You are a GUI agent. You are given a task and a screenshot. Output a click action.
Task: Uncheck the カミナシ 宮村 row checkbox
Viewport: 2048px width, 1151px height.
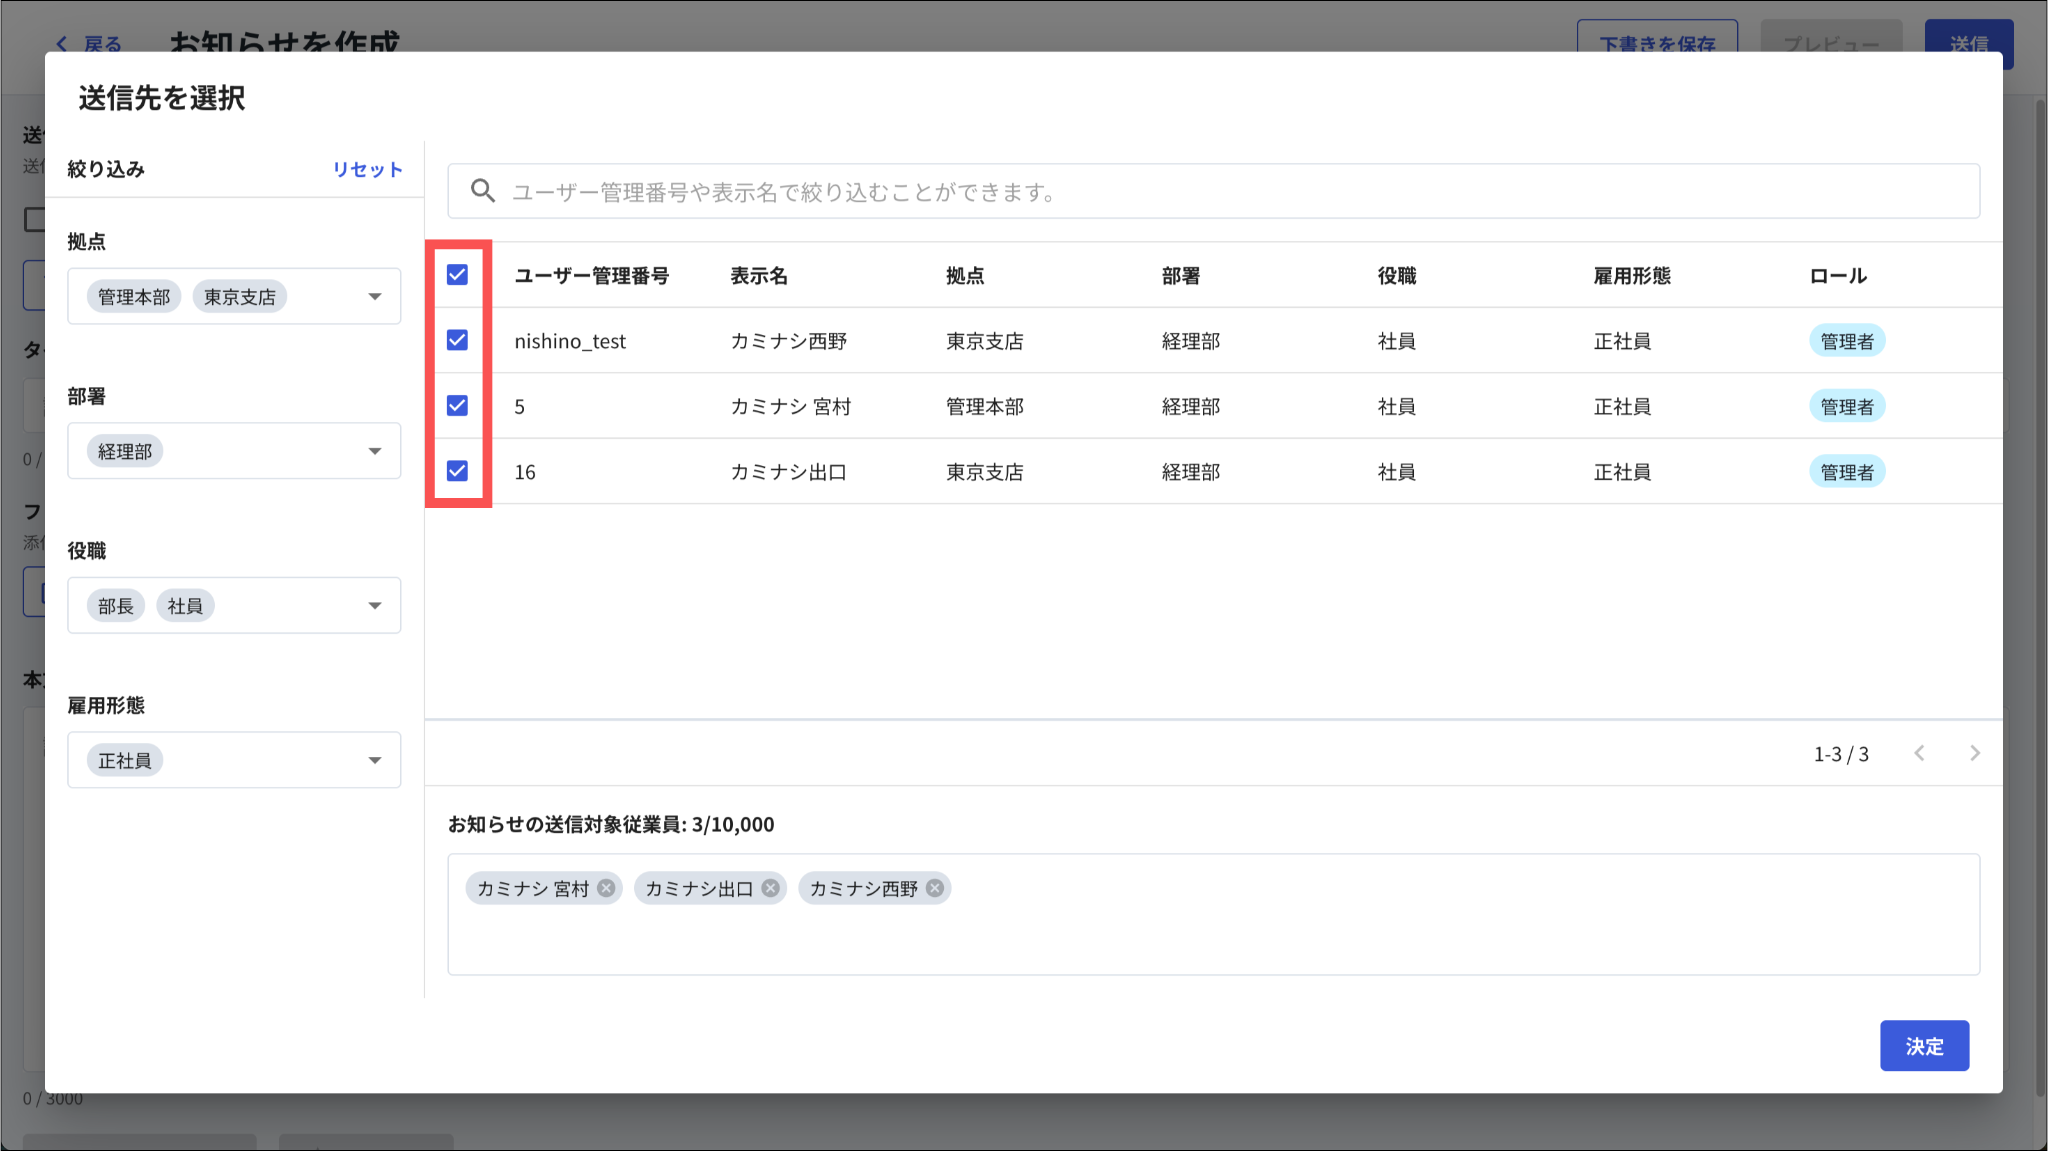(457, 406)
